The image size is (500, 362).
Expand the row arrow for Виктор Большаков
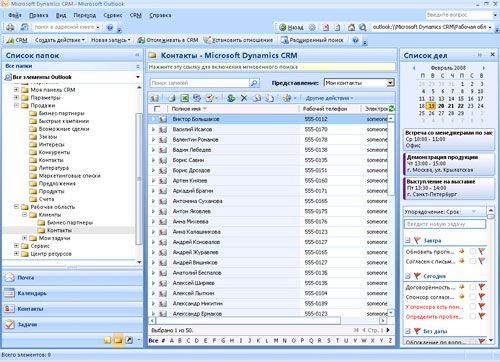click(153, 119)
